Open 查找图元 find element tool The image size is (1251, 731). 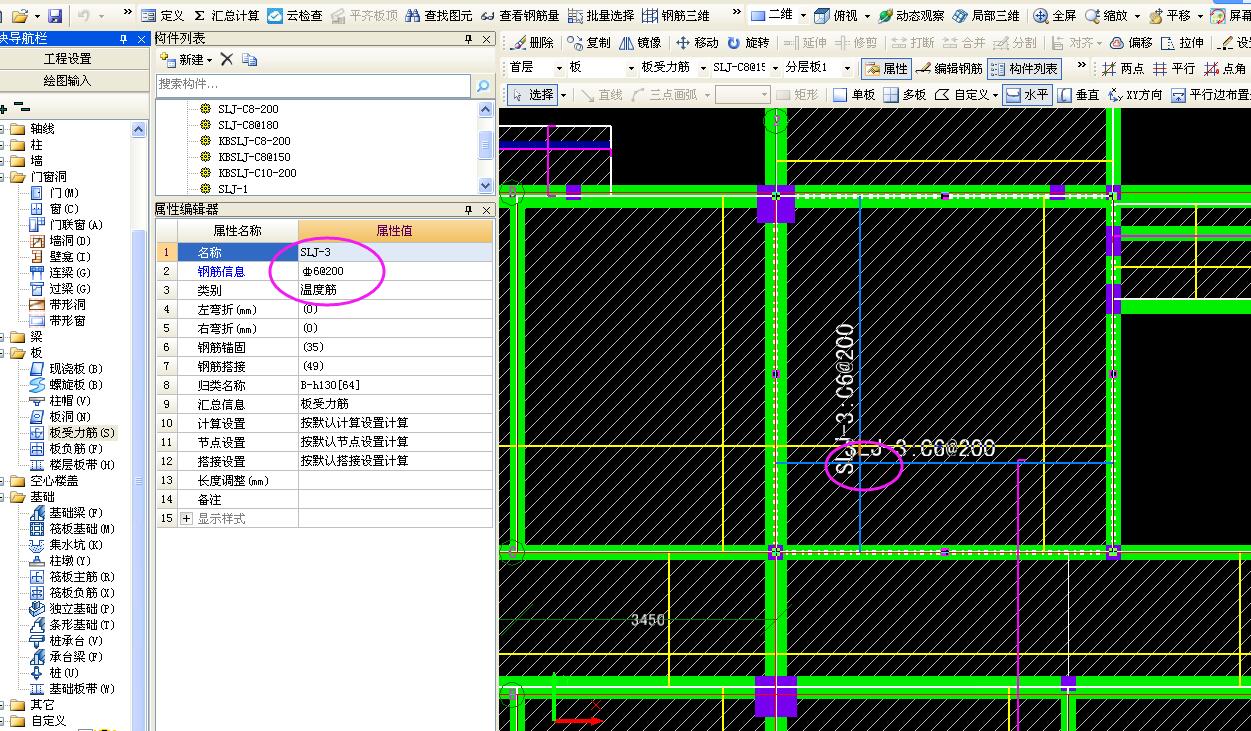[439, 16]
